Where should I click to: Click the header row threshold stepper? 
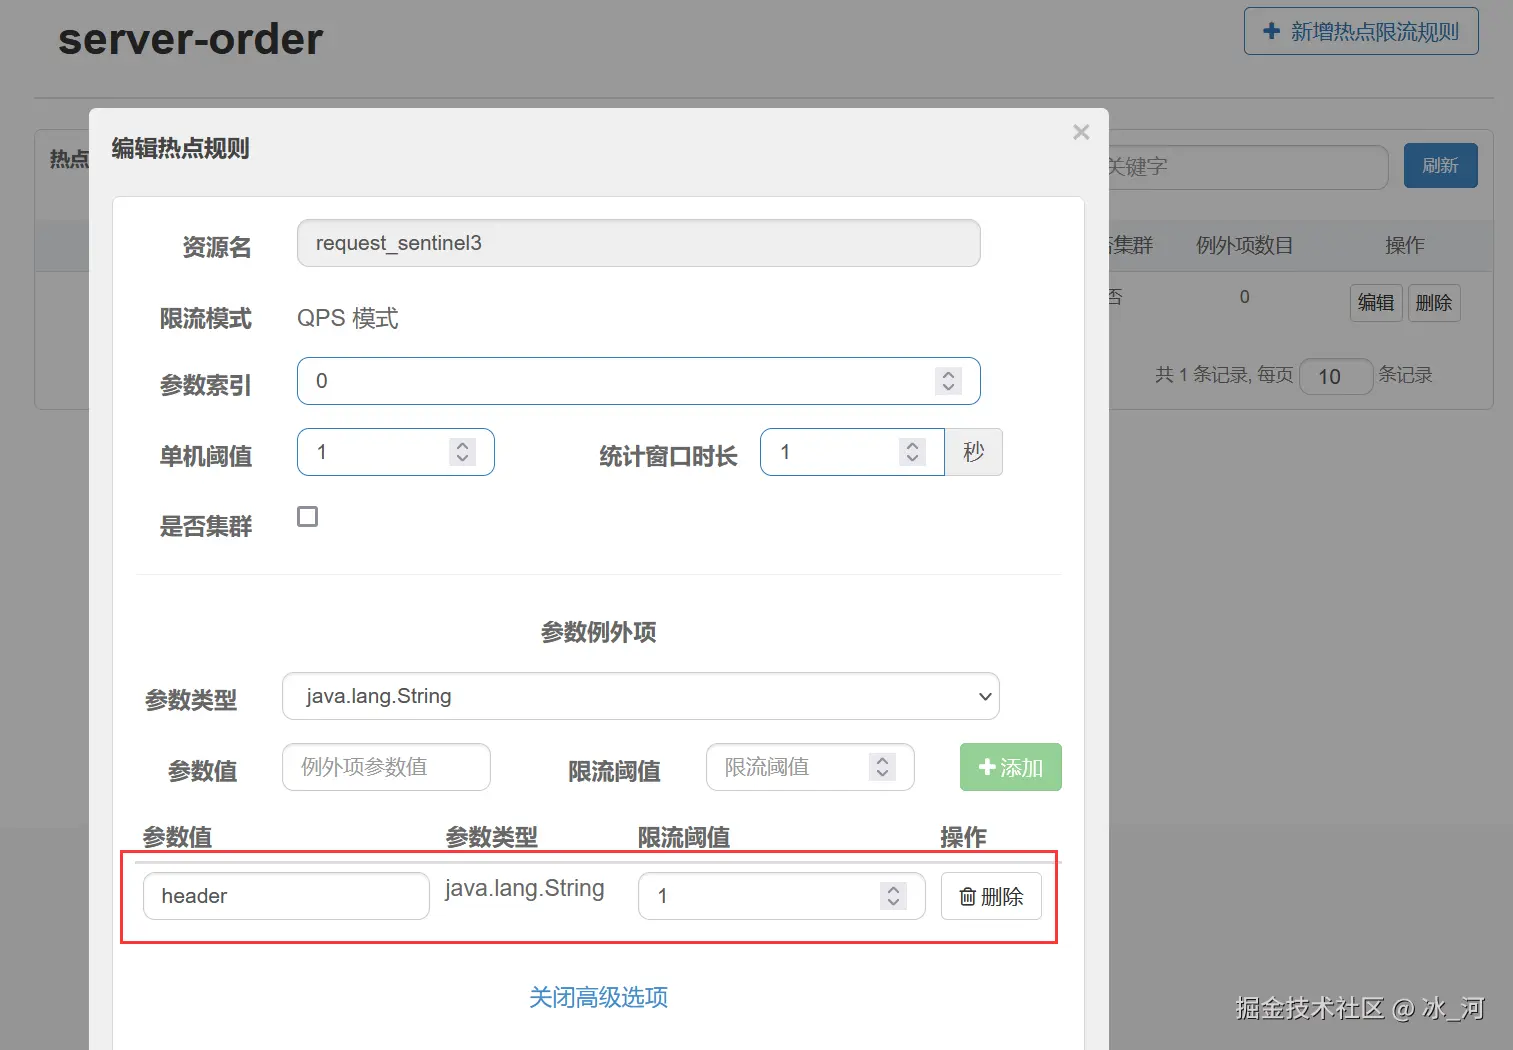(x=893, y=896)
